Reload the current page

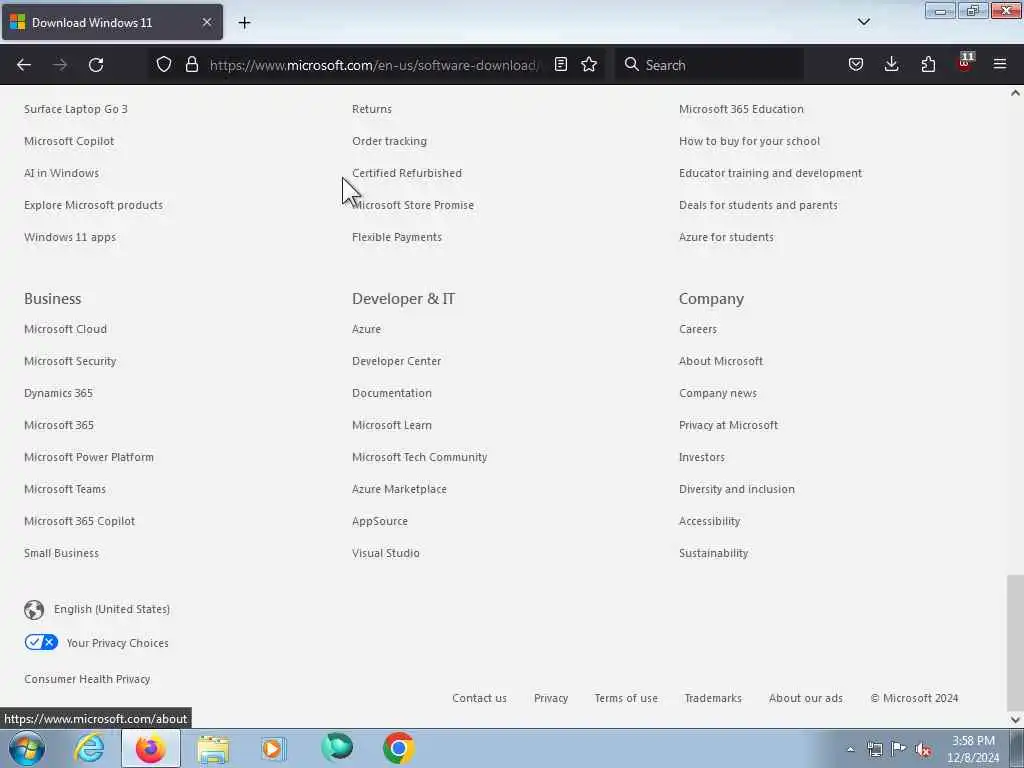pos(96,65)
